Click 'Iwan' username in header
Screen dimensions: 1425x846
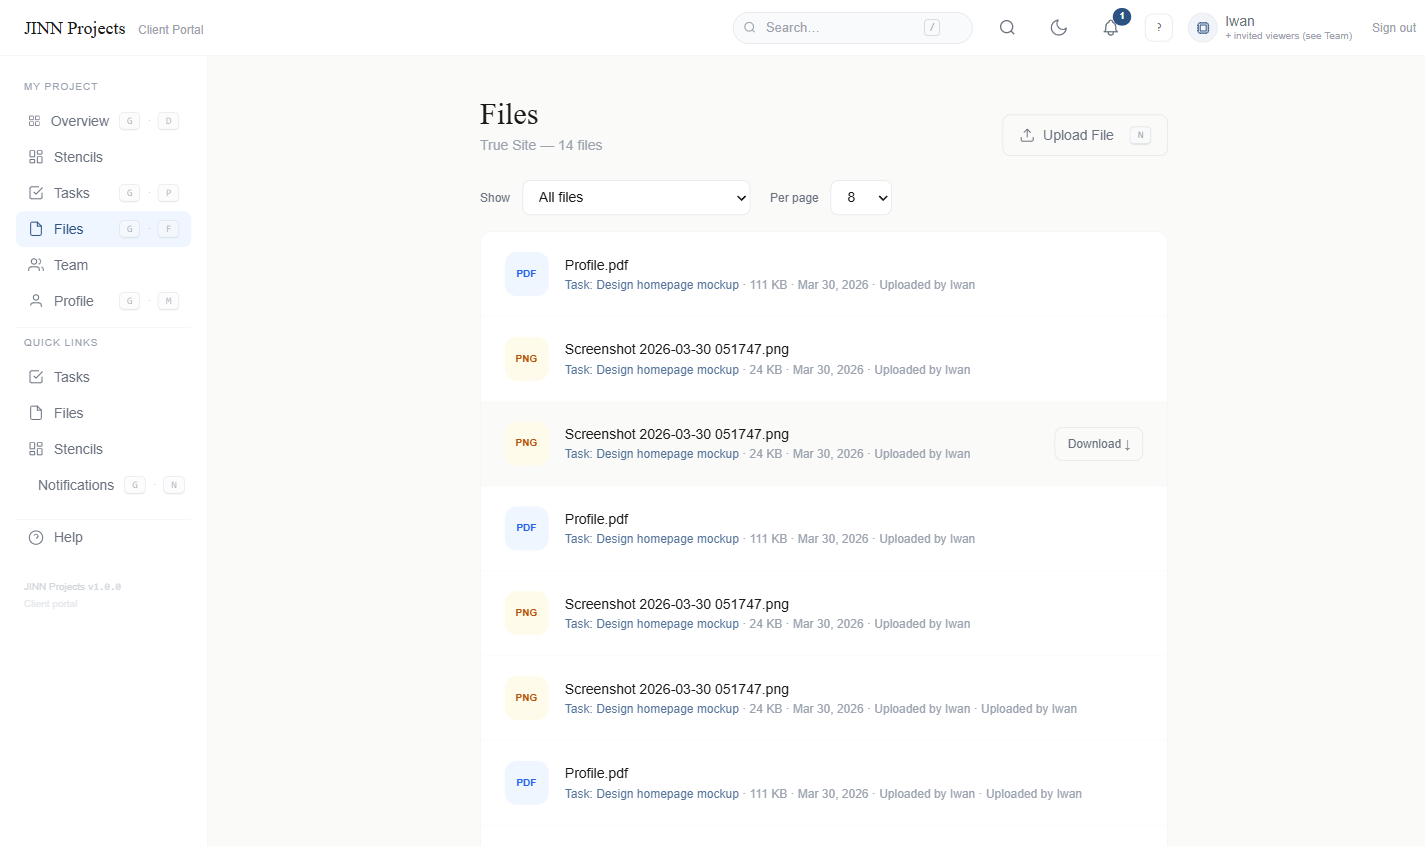click(1240, 21)
